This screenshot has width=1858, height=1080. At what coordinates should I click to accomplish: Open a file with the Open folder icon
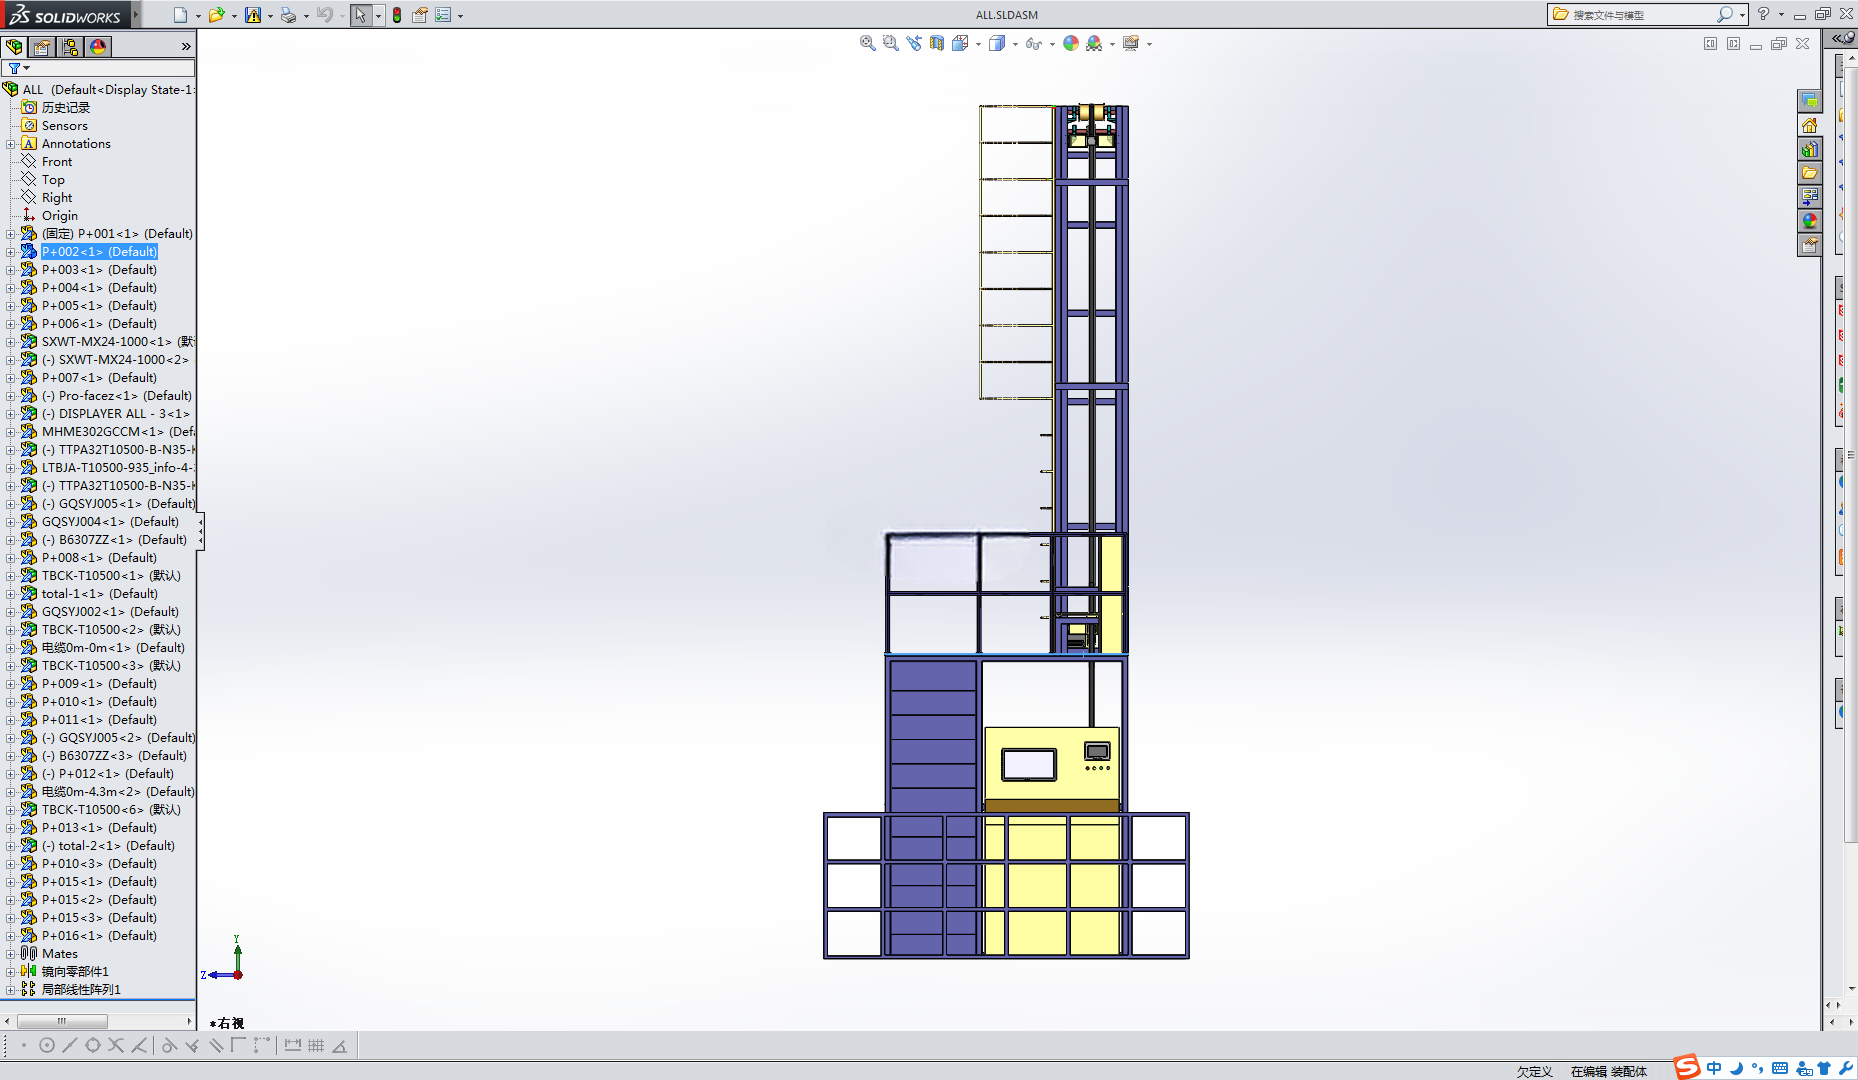click(x=215, y=15)
